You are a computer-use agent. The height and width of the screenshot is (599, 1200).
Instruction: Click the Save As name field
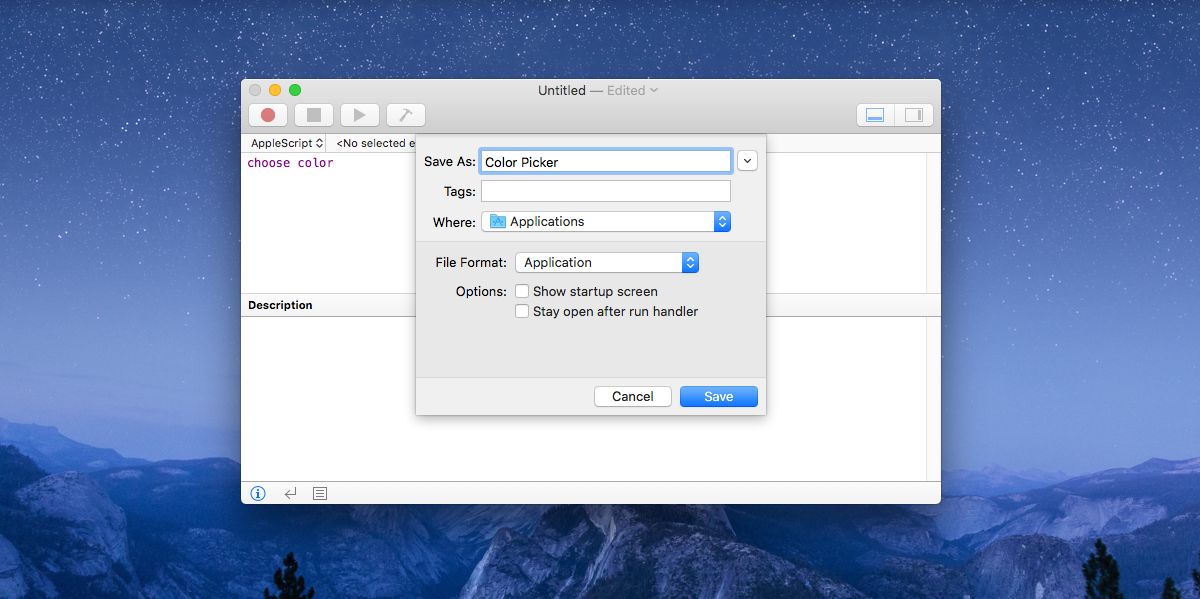click(605, 162)
